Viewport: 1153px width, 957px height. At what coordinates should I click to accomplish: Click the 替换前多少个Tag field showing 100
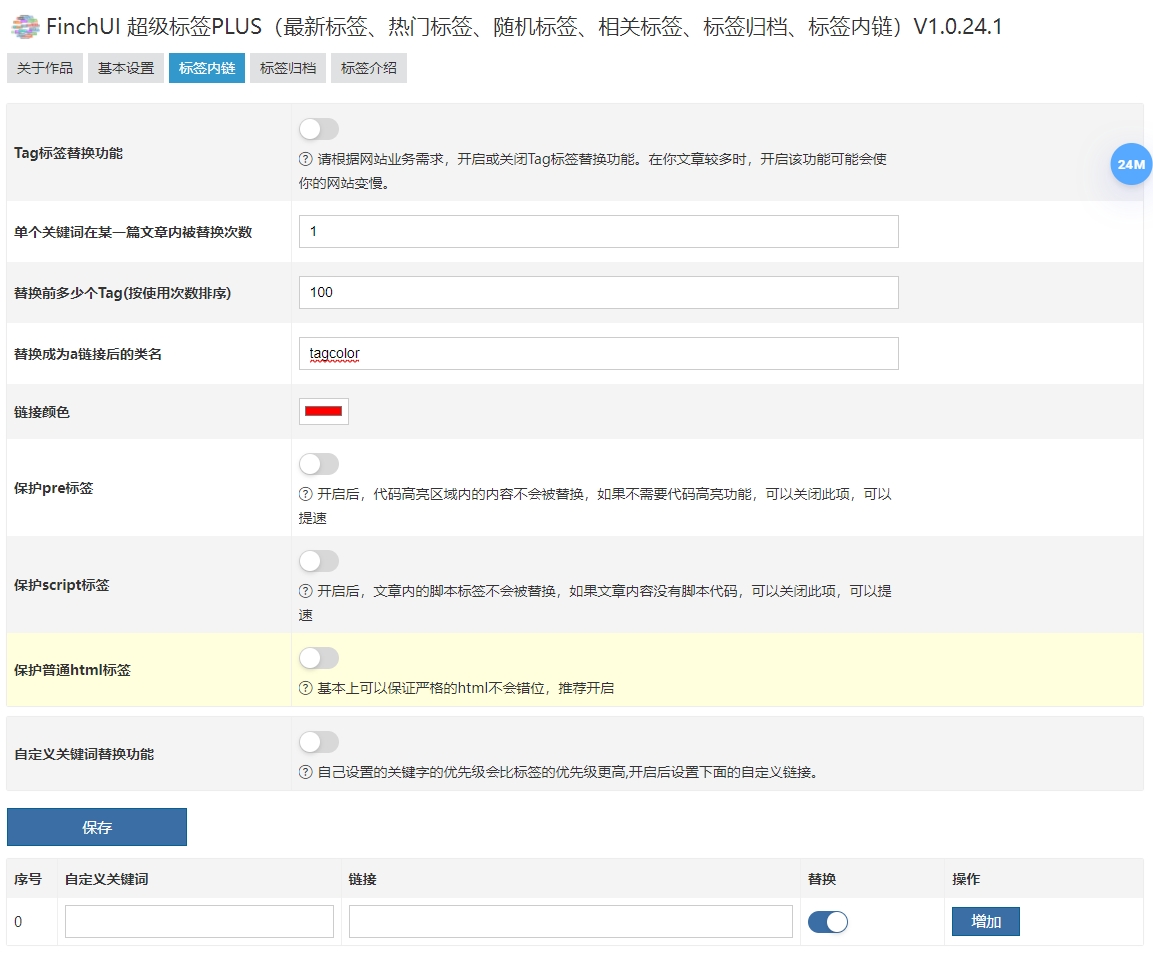599,292
